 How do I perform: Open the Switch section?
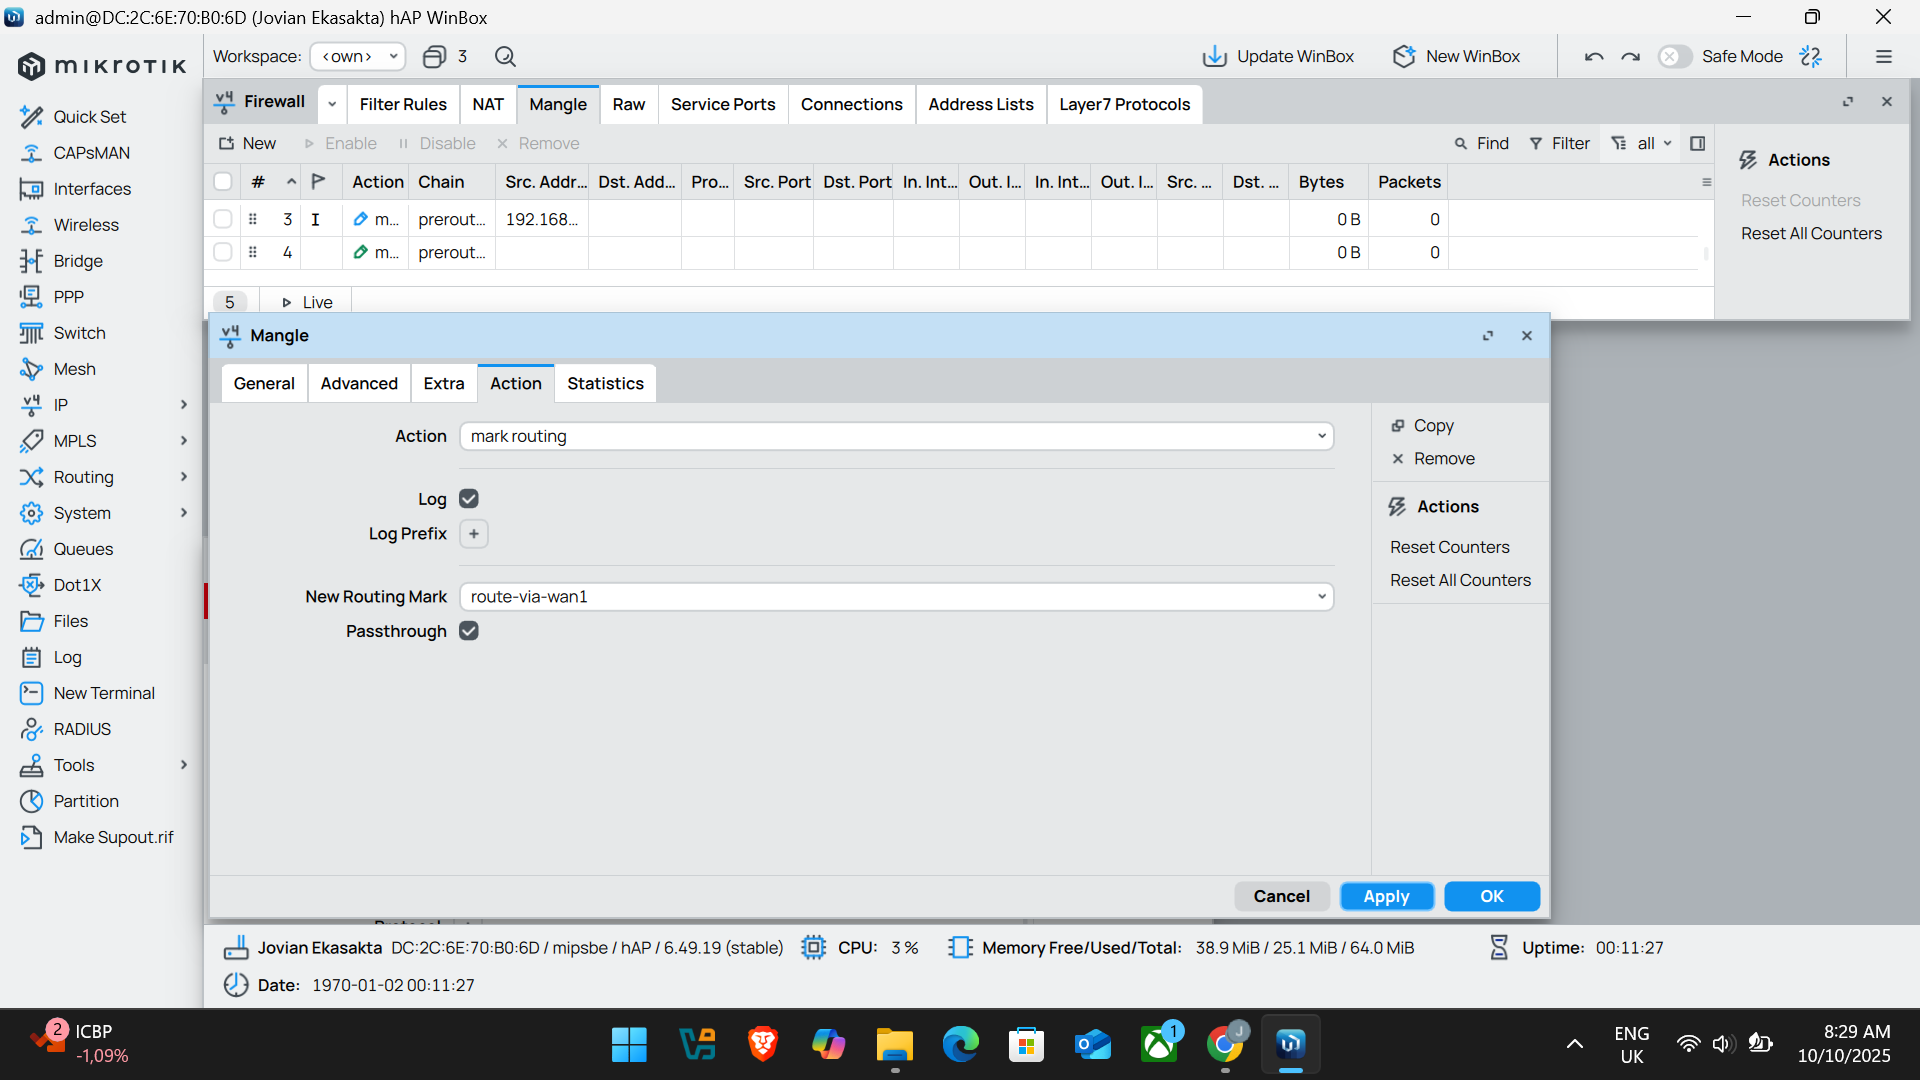pyautogui.click(x=79, y=333)
